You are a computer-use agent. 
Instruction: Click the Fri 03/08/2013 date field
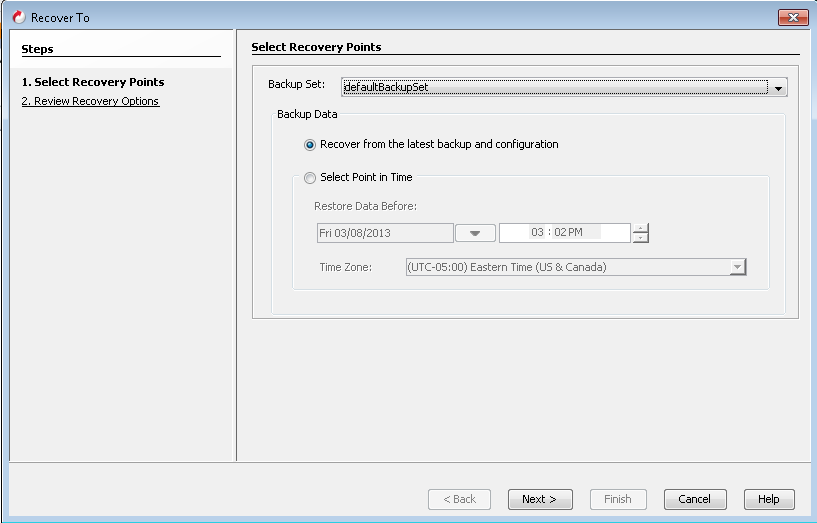click(x=385, y=233)
